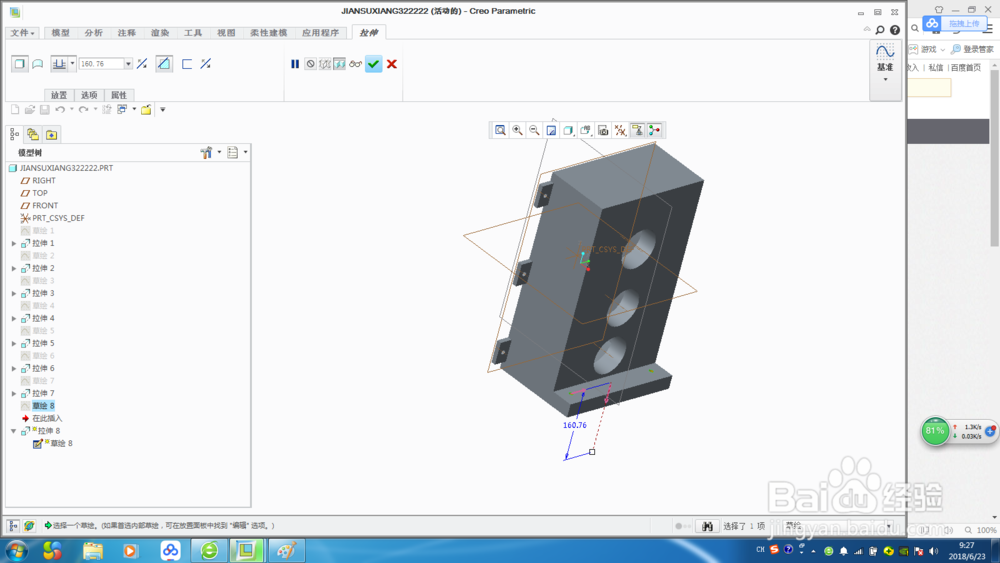Click the windows switcher icon in quick toolbar

(x=122, y=110)
